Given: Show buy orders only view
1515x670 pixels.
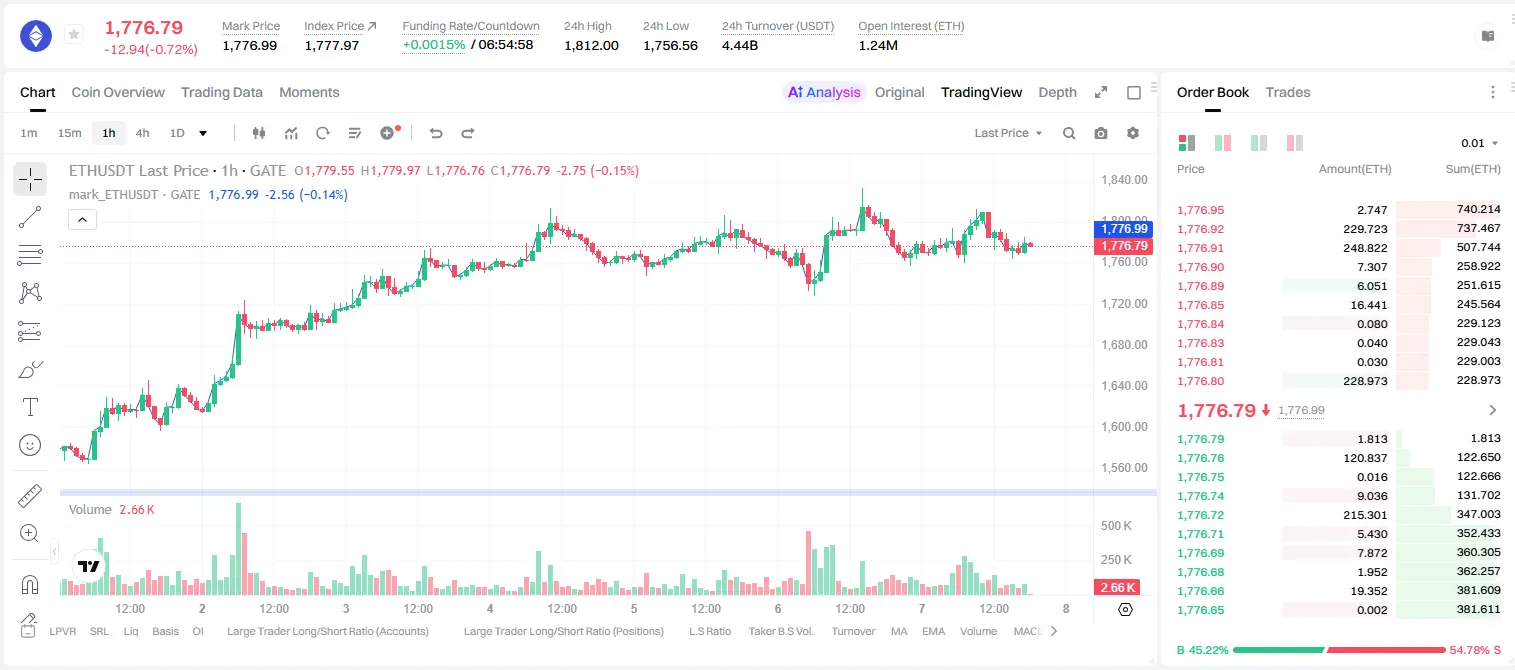Looking at the screenshot, I should 1259,143.
